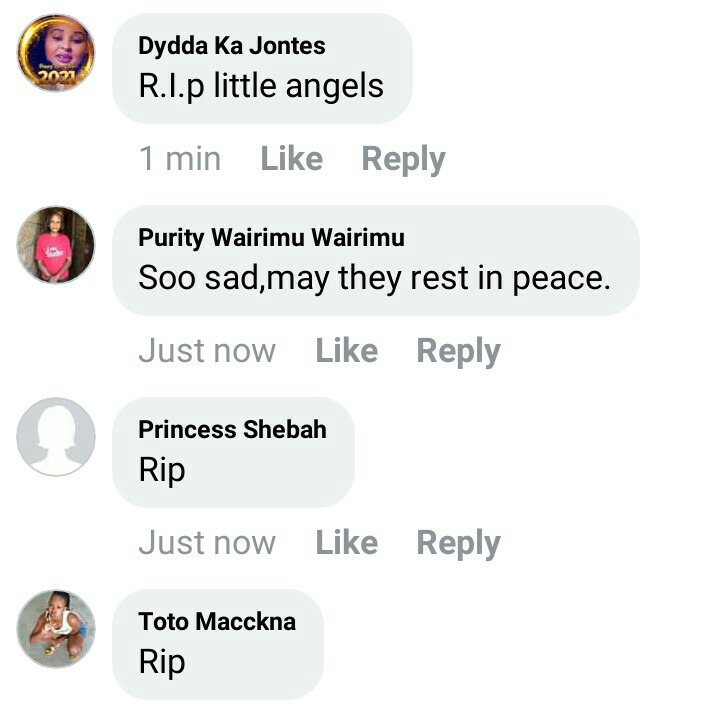Screen dimensions: 720x706
Task: Reply to Princess Shebah's comment
Action: click(x=459, y=544)
